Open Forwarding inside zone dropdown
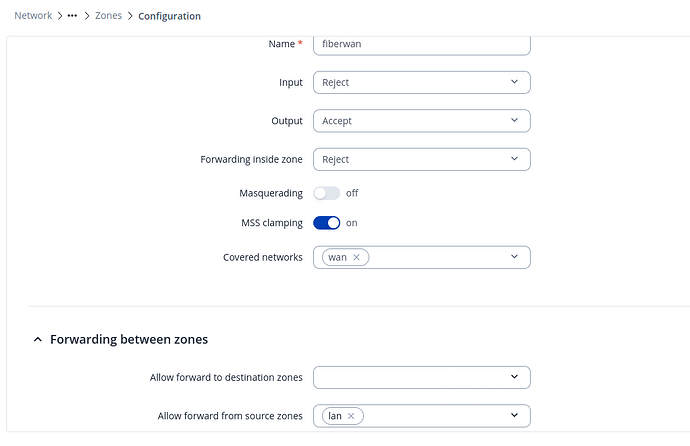Image resolution: width=690 pixels, height=446 pixels. [x=421, y=159]
